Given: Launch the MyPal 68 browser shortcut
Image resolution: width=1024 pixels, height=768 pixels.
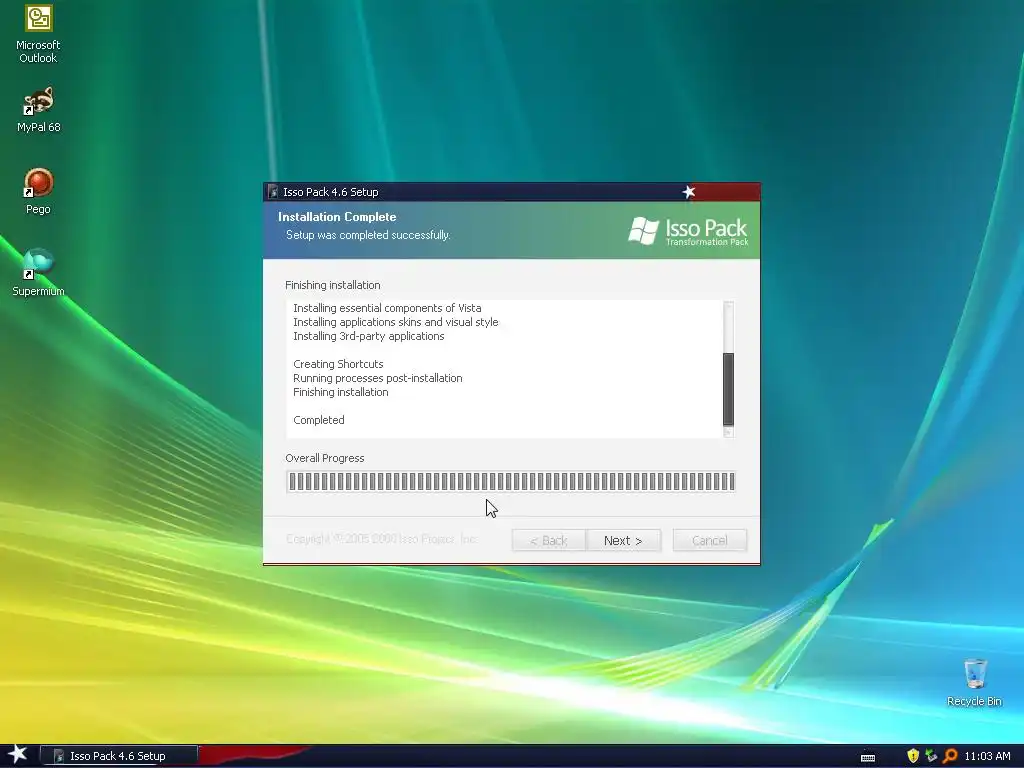Looking at the screenshot, I should (x=38, y=110).
